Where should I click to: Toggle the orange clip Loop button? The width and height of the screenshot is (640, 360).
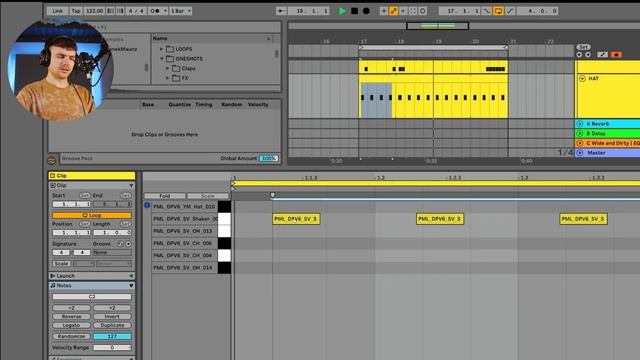pos(92,215)
